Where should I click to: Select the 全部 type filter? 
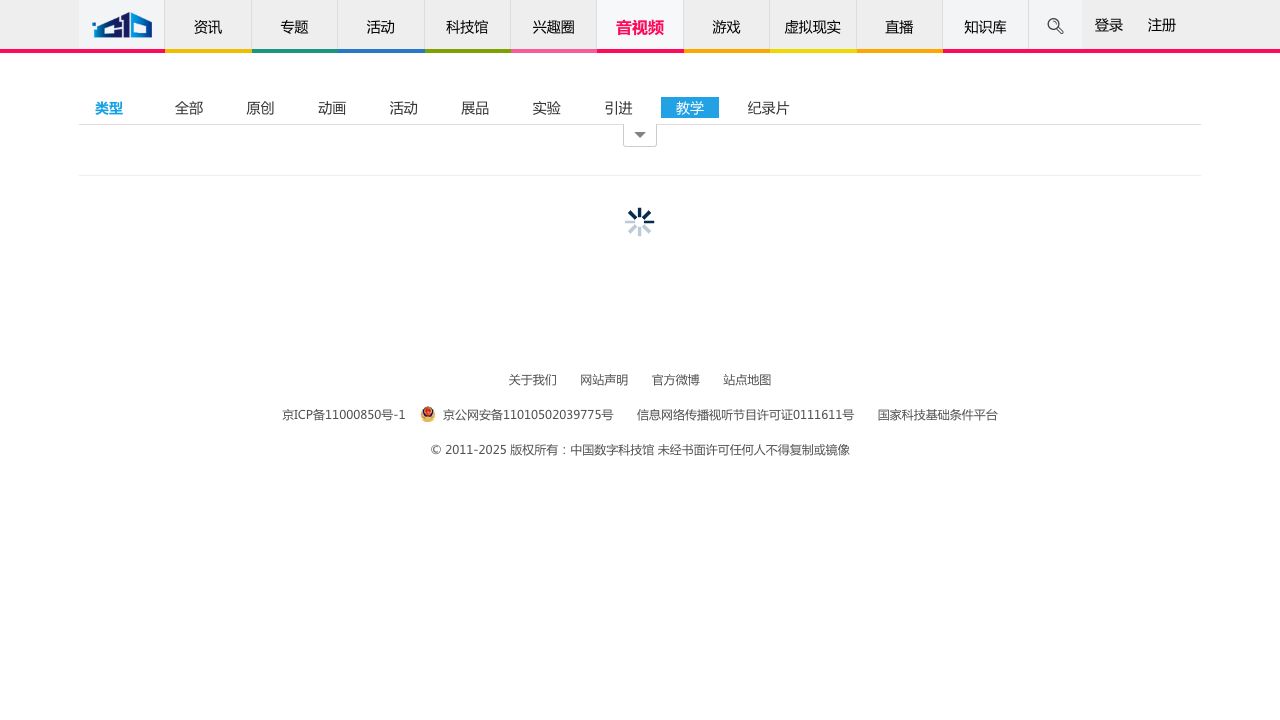(188, 108)
